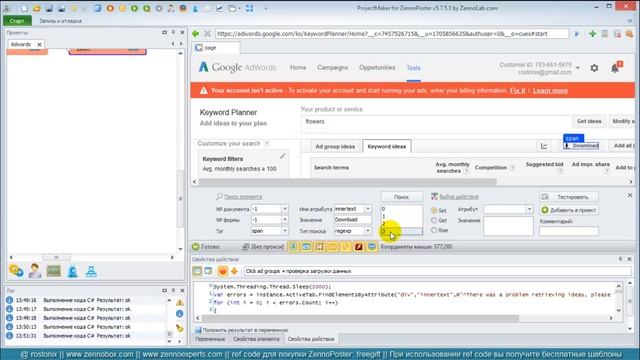Image resolution: width=640 pixels, height=360 pixels.
Task: Click the Learn more link in the alert
Action: coord(550,91)
